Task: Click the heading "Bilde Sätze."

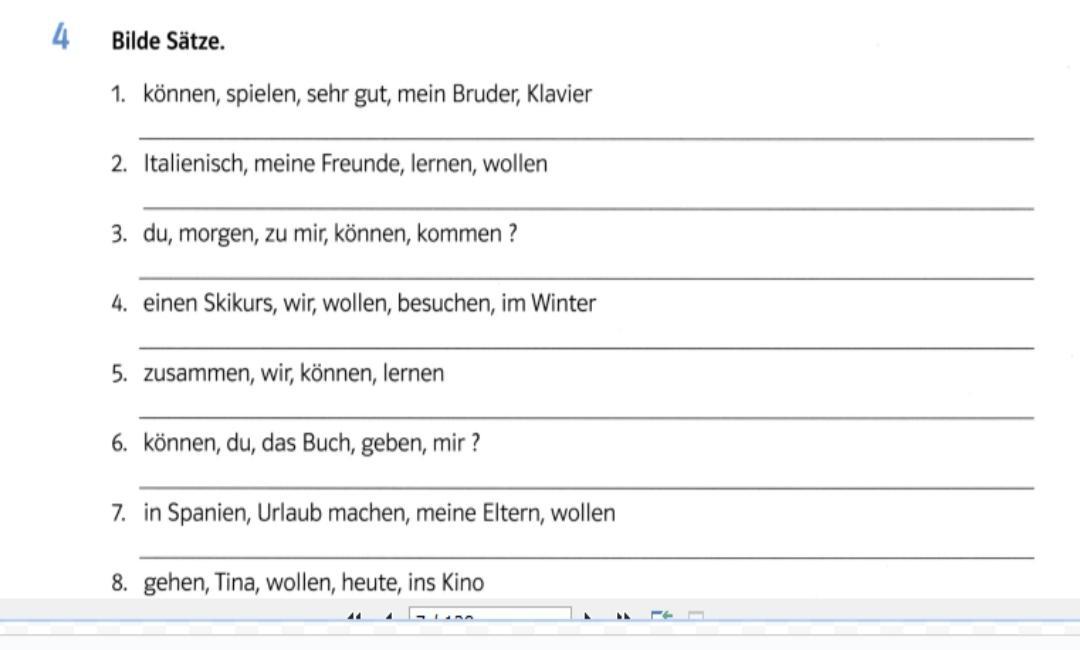Action: tap(168, 42)
